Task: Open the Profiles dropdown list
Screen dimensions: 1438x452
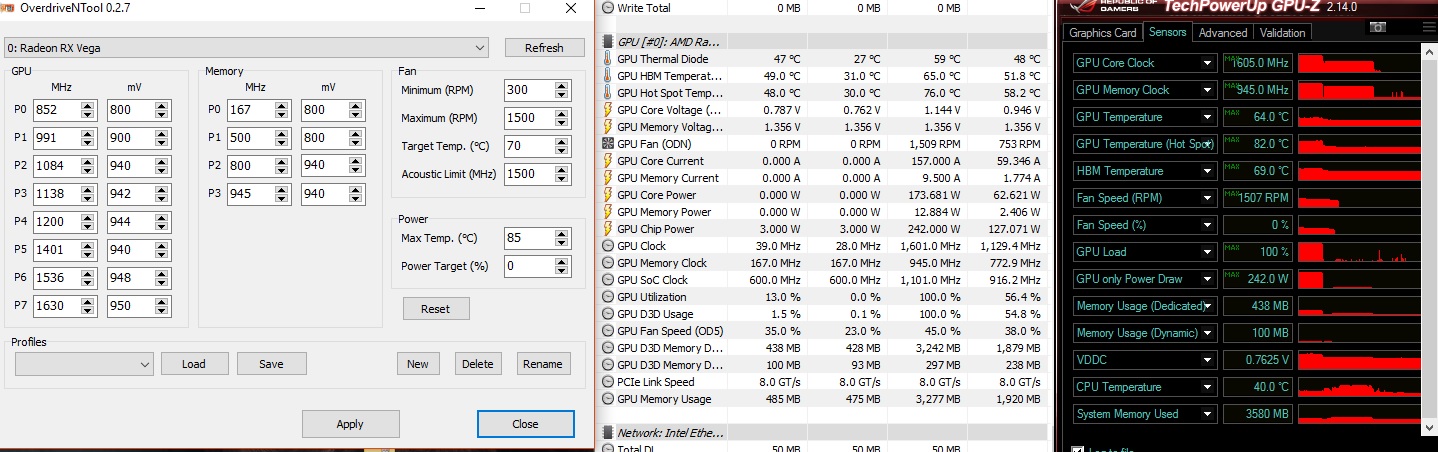Action: tap(84, 364)
